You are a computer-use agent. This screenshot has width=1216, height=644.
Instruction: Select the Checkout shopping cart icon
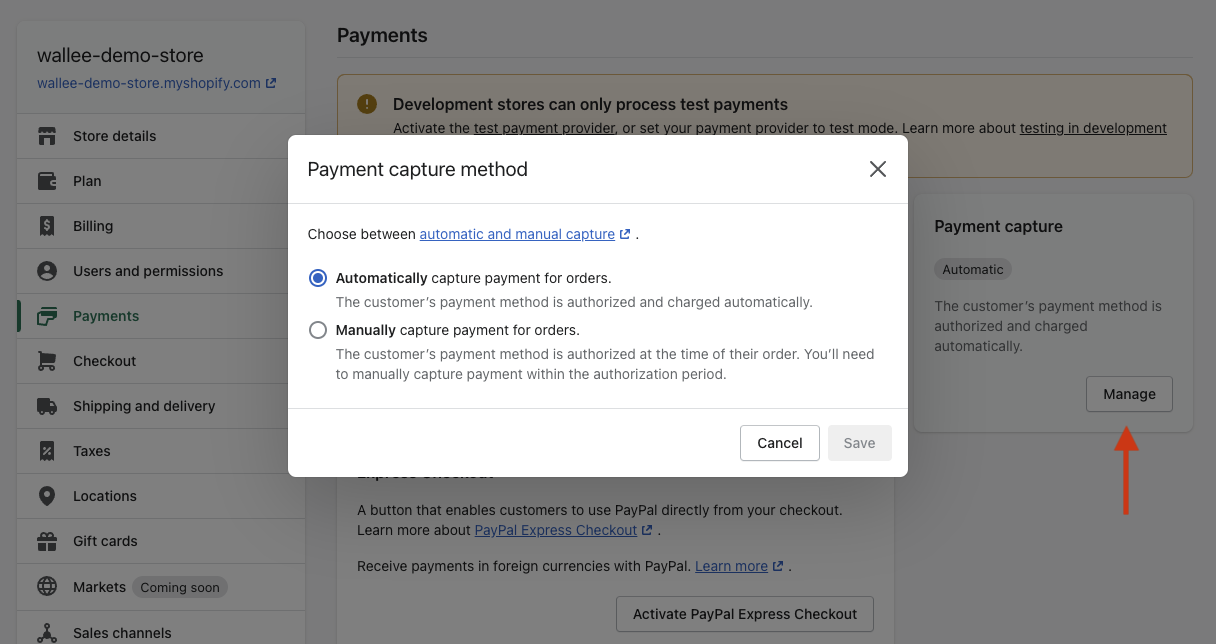click(x=48, y=360)
